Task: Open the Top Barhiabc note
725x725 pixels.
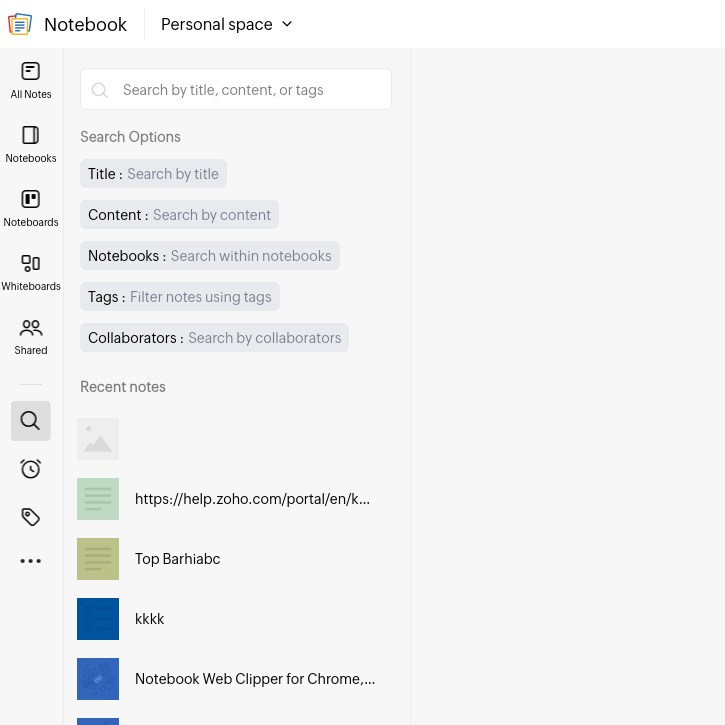Action: pos(178,559)
